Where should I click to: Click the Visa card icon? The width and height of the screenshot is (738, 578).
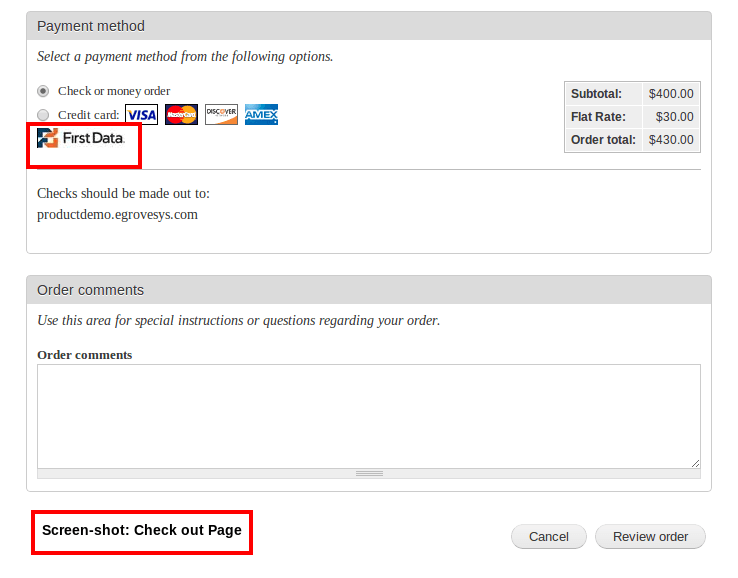tap(141, 115)
